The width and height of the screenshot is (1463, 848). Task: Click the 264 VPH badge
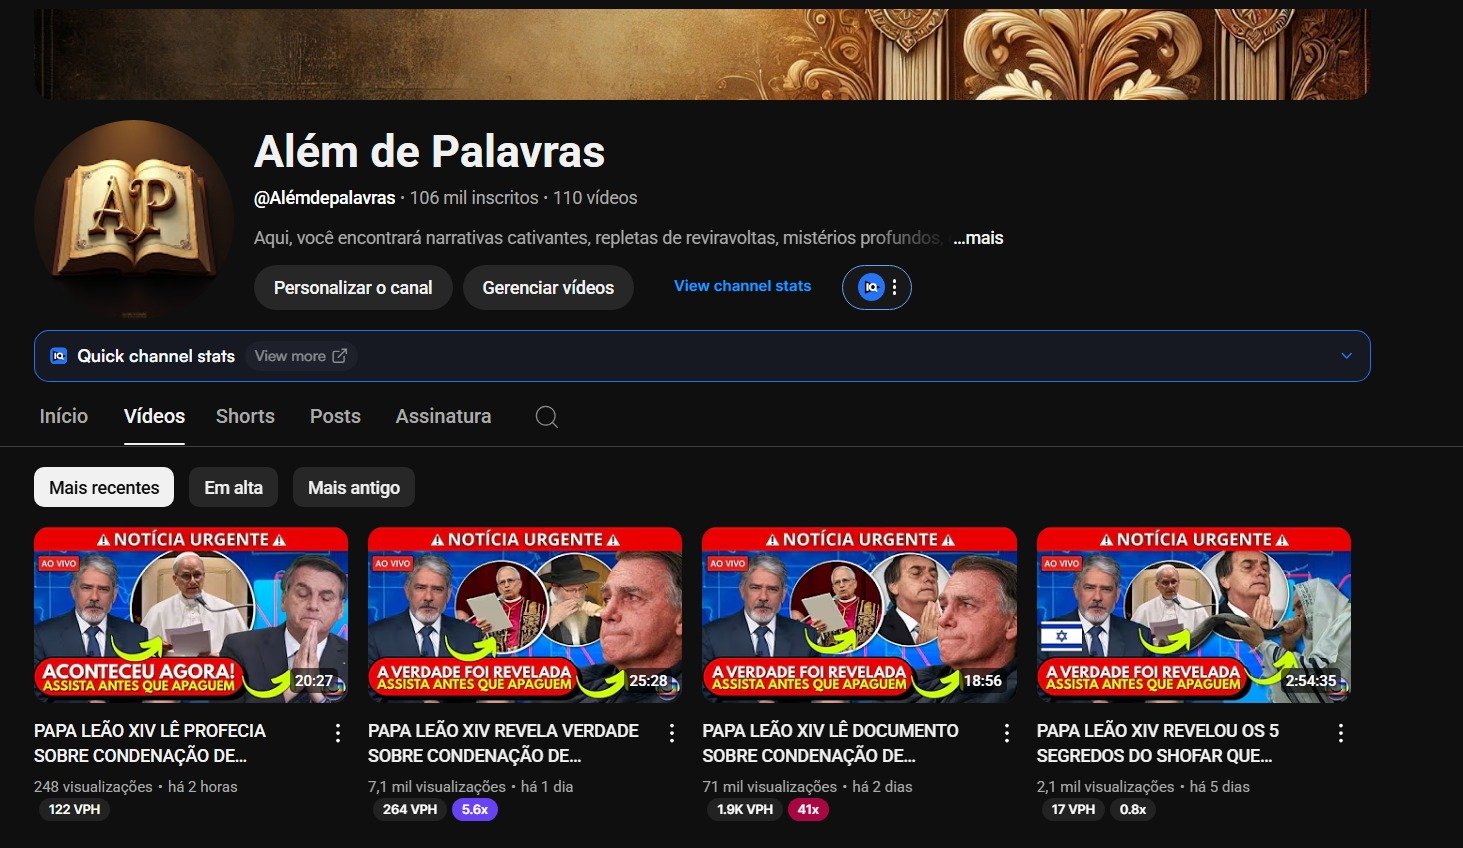[x=410, y=809]
